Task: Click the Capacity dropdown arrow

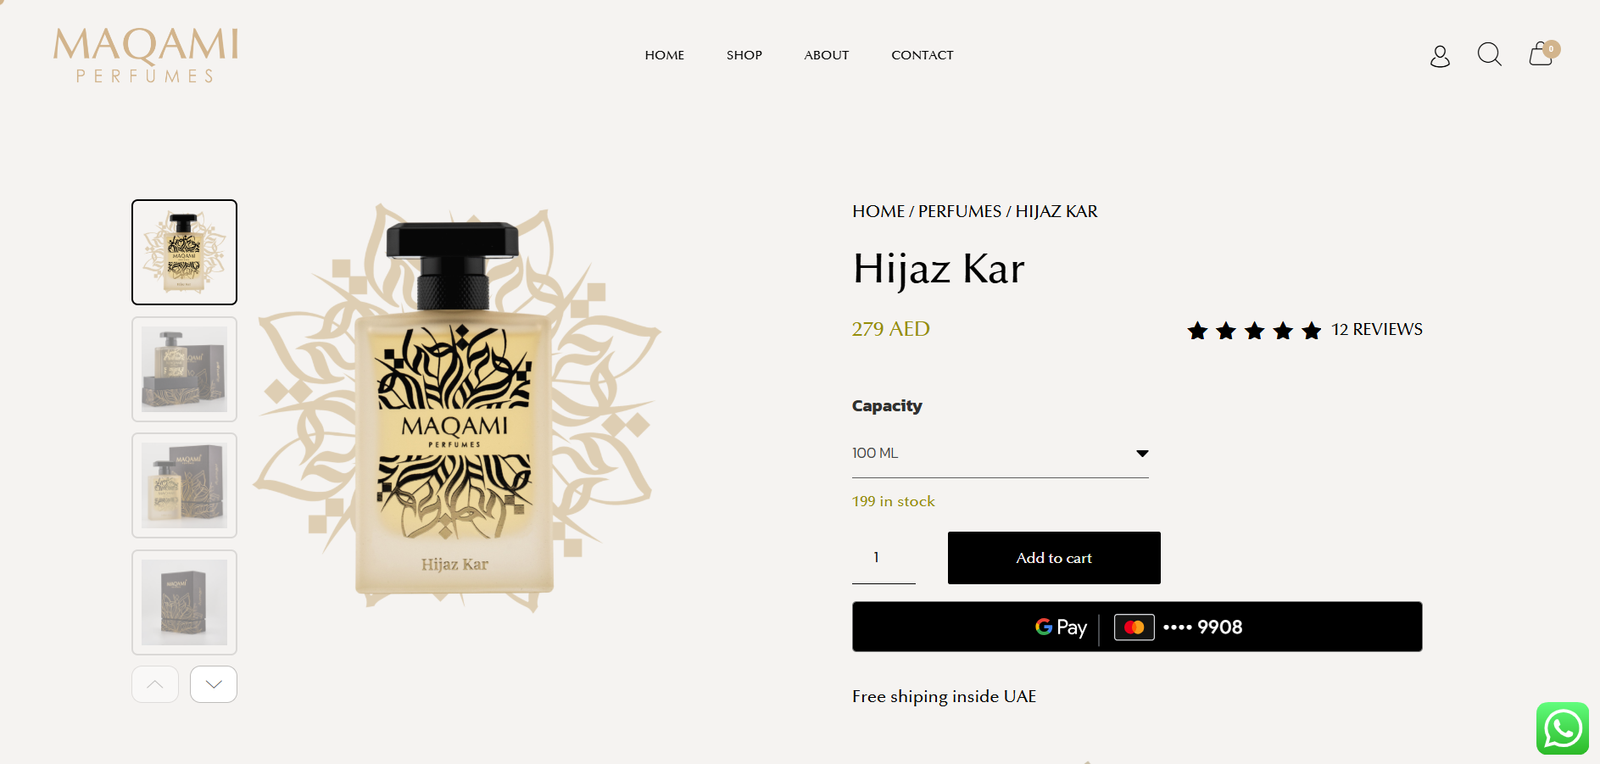Action: tap(1142, 454)
